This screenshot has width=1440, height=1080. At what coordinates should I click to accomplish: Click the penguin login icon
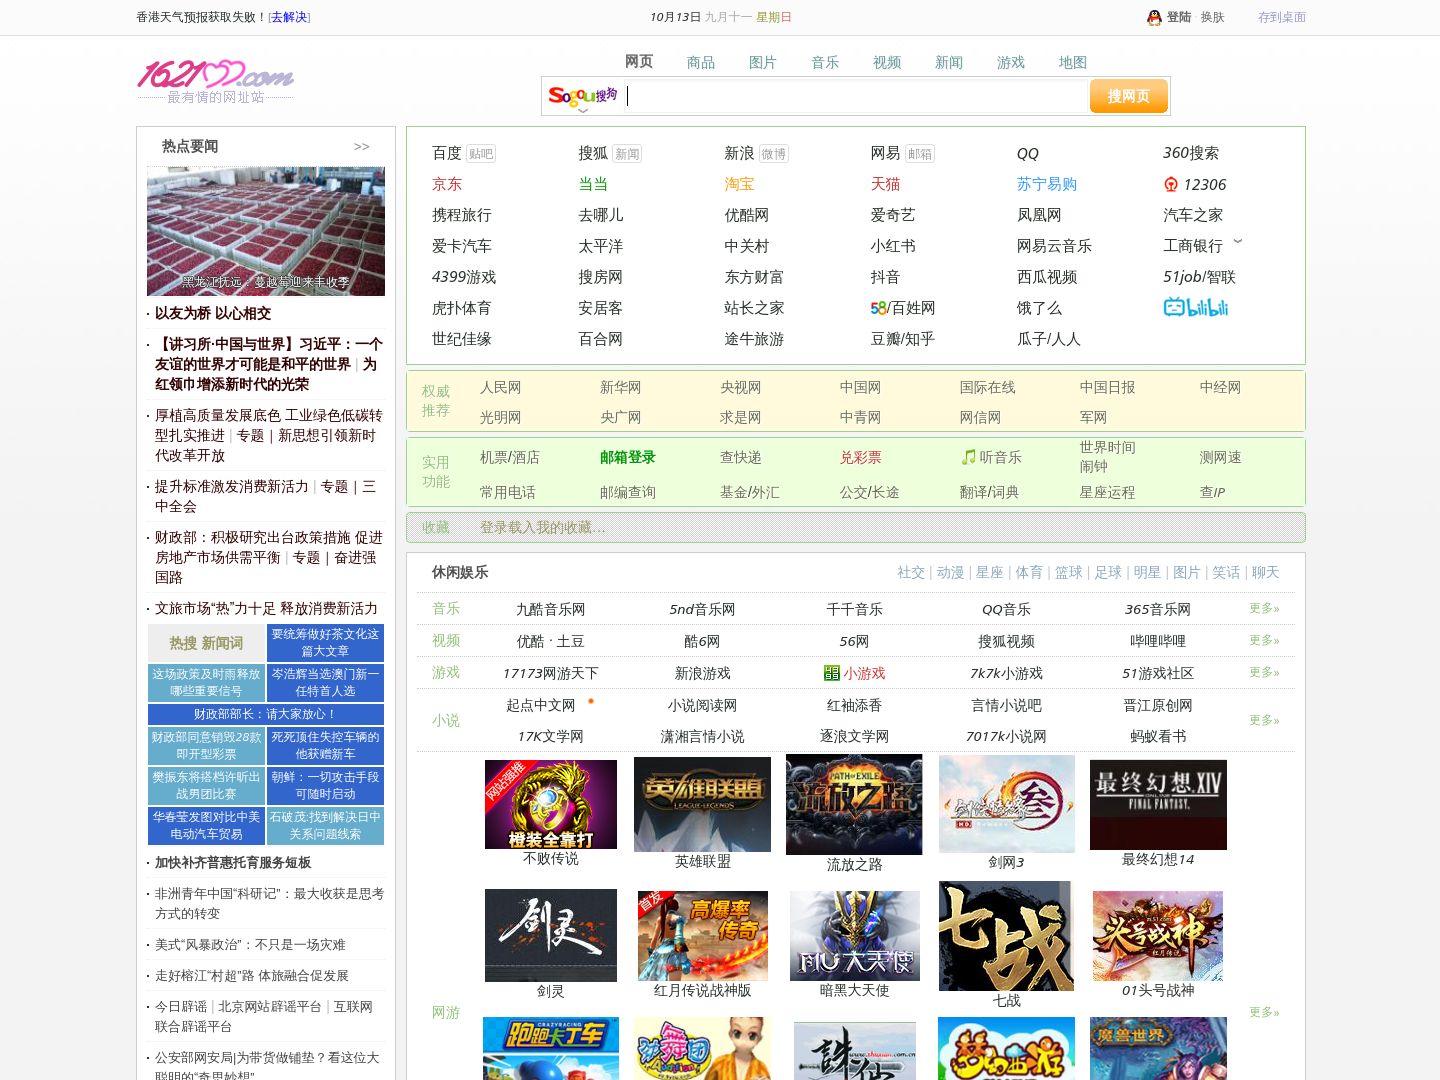(1154, 17)
